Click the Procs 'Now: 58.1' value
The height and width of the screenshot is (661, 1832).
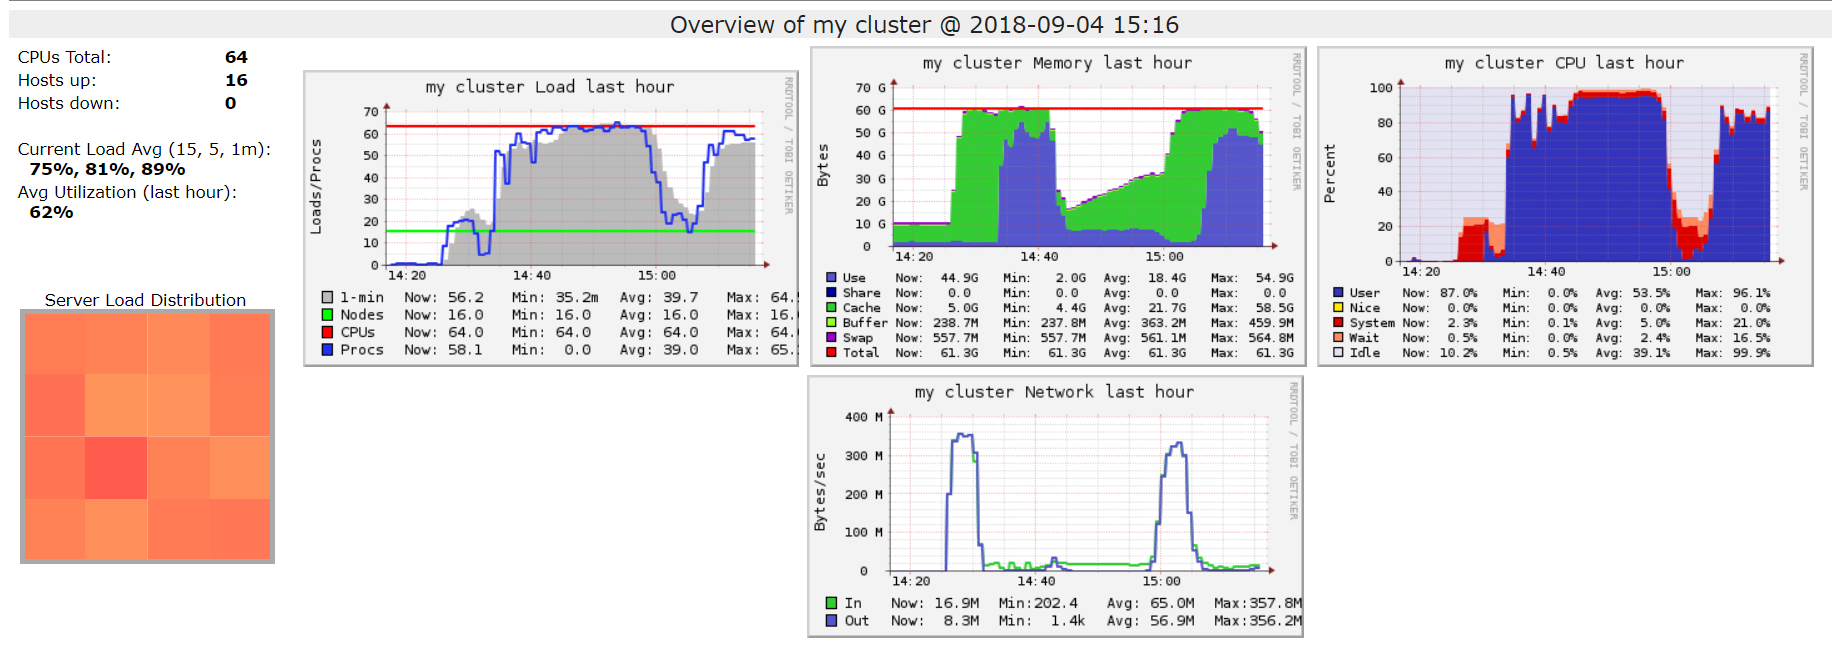point(444,350)
